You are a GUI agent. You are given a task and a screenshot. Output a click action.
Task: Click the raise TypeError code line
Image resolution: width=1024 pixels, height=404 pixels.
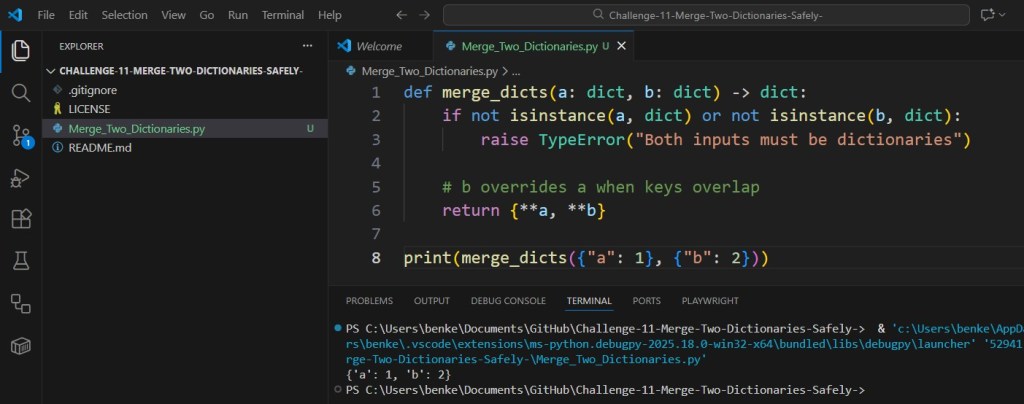click(726, 140)
